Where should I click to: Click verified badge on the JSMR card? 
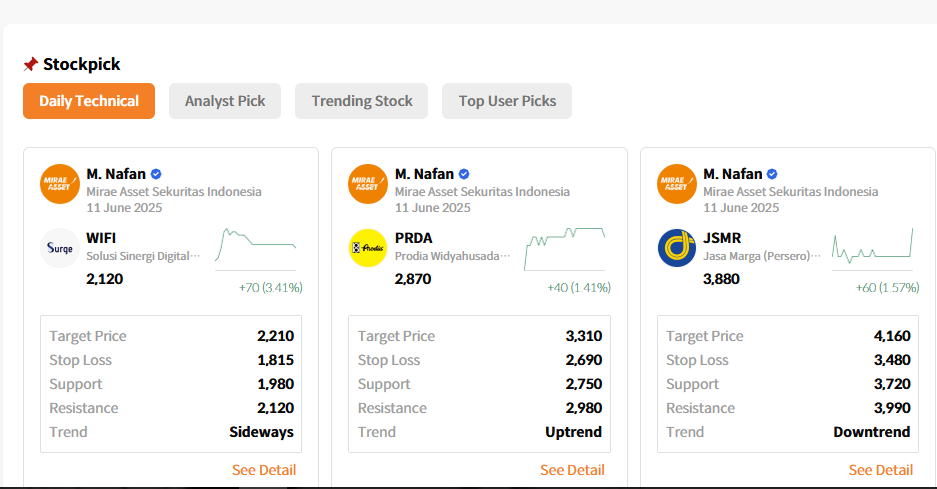tap(772, 174)
